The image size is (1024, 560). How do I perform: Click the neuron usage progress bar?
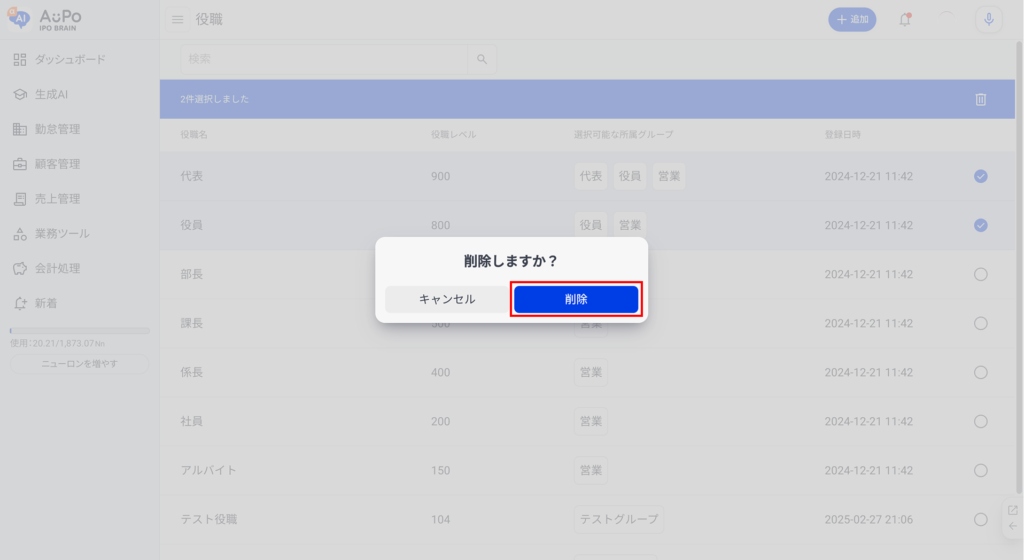pyautogui.click(x=79, y=331)
